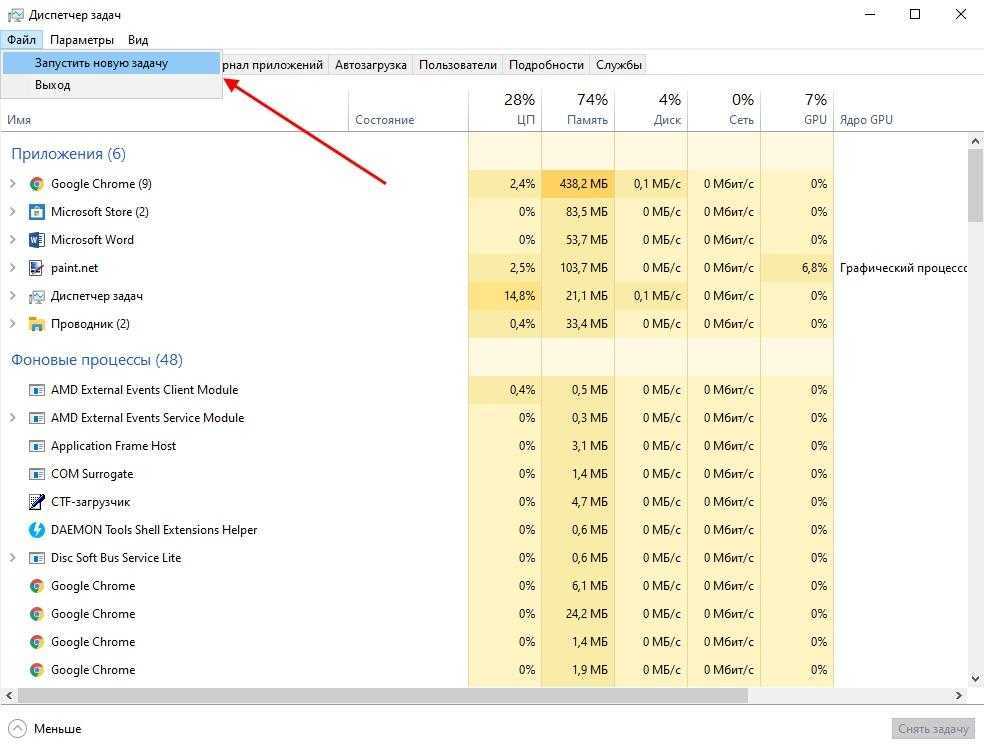The height and width of the screenshot is (753, 984).
Task: Switch to the Пользователи tab
Action: tap(457, 65)
